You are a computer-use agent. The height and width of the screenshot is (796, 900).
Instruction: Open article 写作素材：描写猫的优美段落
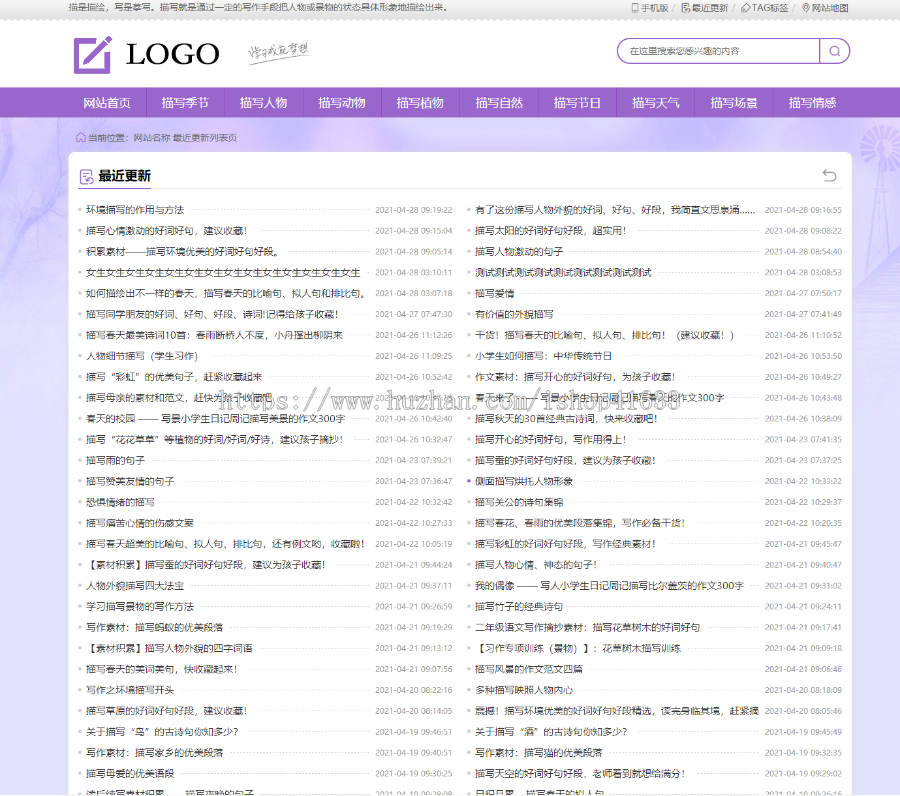click(538, 752)
